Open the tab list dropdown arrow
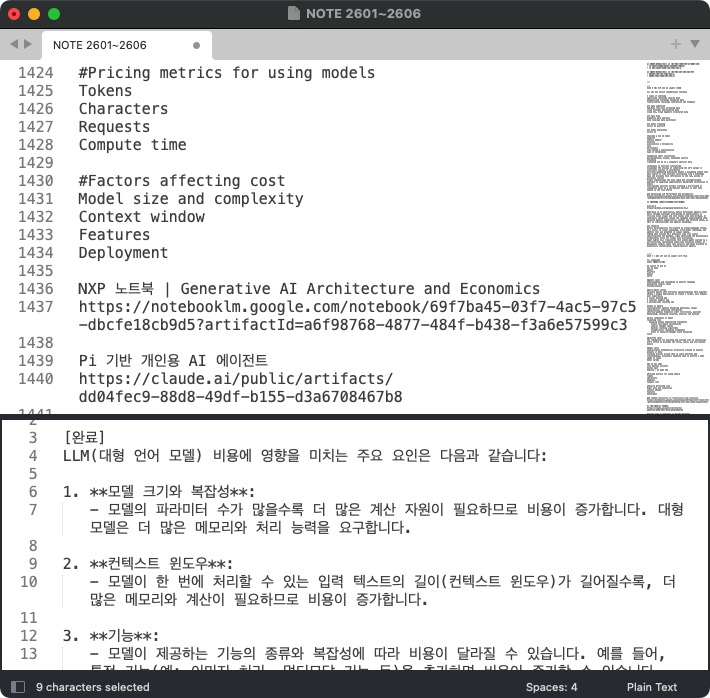 click(x=694, y=44)
